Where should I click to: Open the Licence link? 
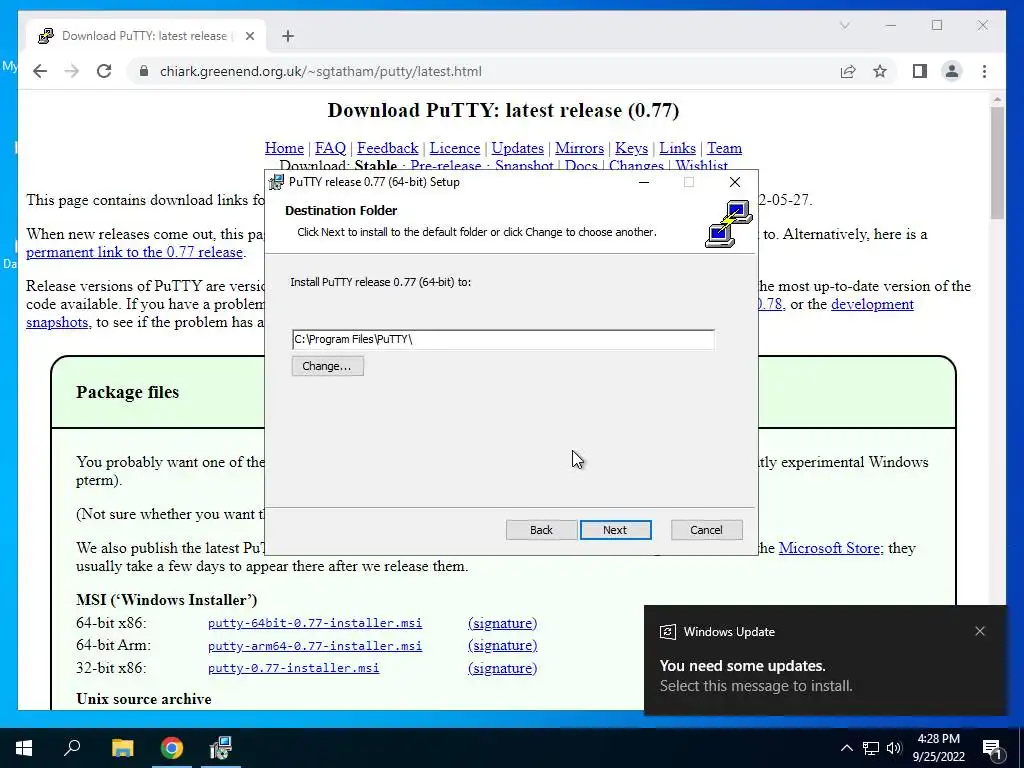(x=455, y=148)
